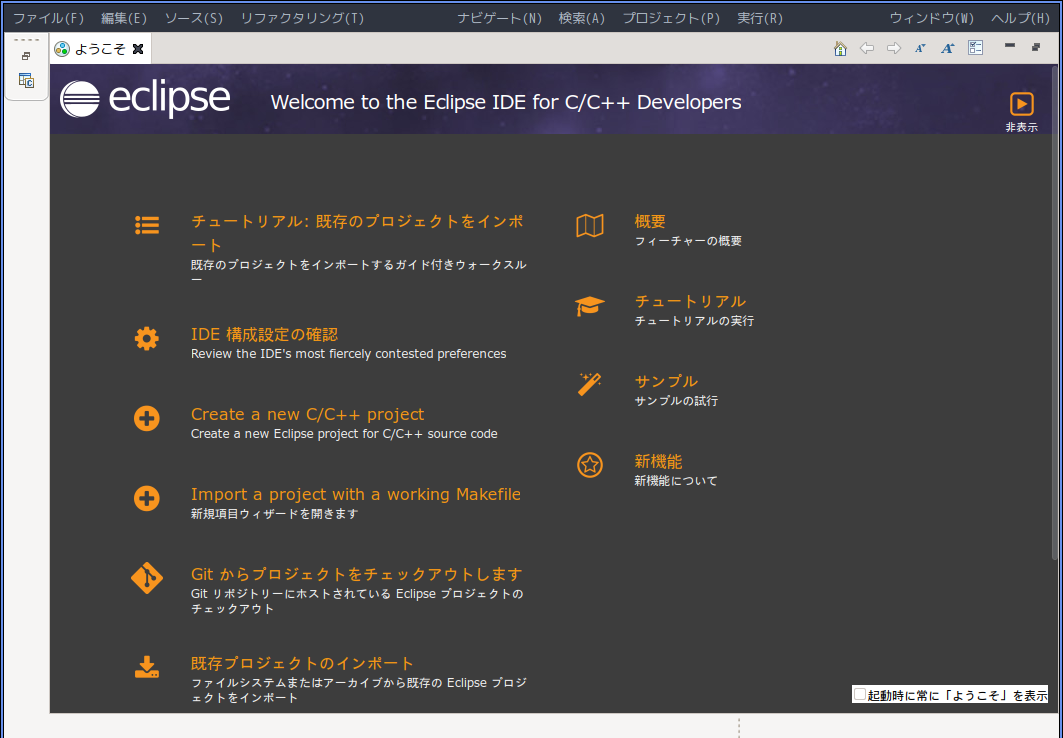Click Import a project with a working Makefile
Viewport: 1063px width, 738px height.
[x=356, y=494]
